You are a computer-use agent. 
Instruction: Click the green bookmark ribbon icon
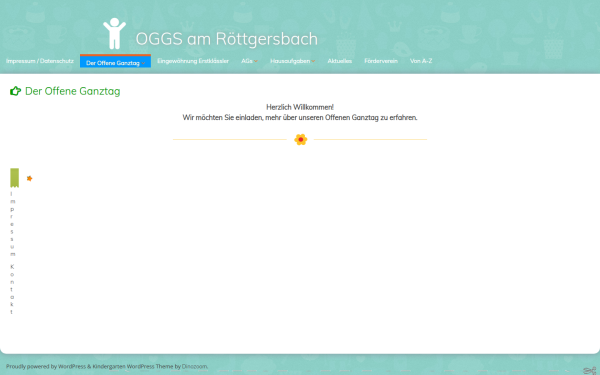15,178
